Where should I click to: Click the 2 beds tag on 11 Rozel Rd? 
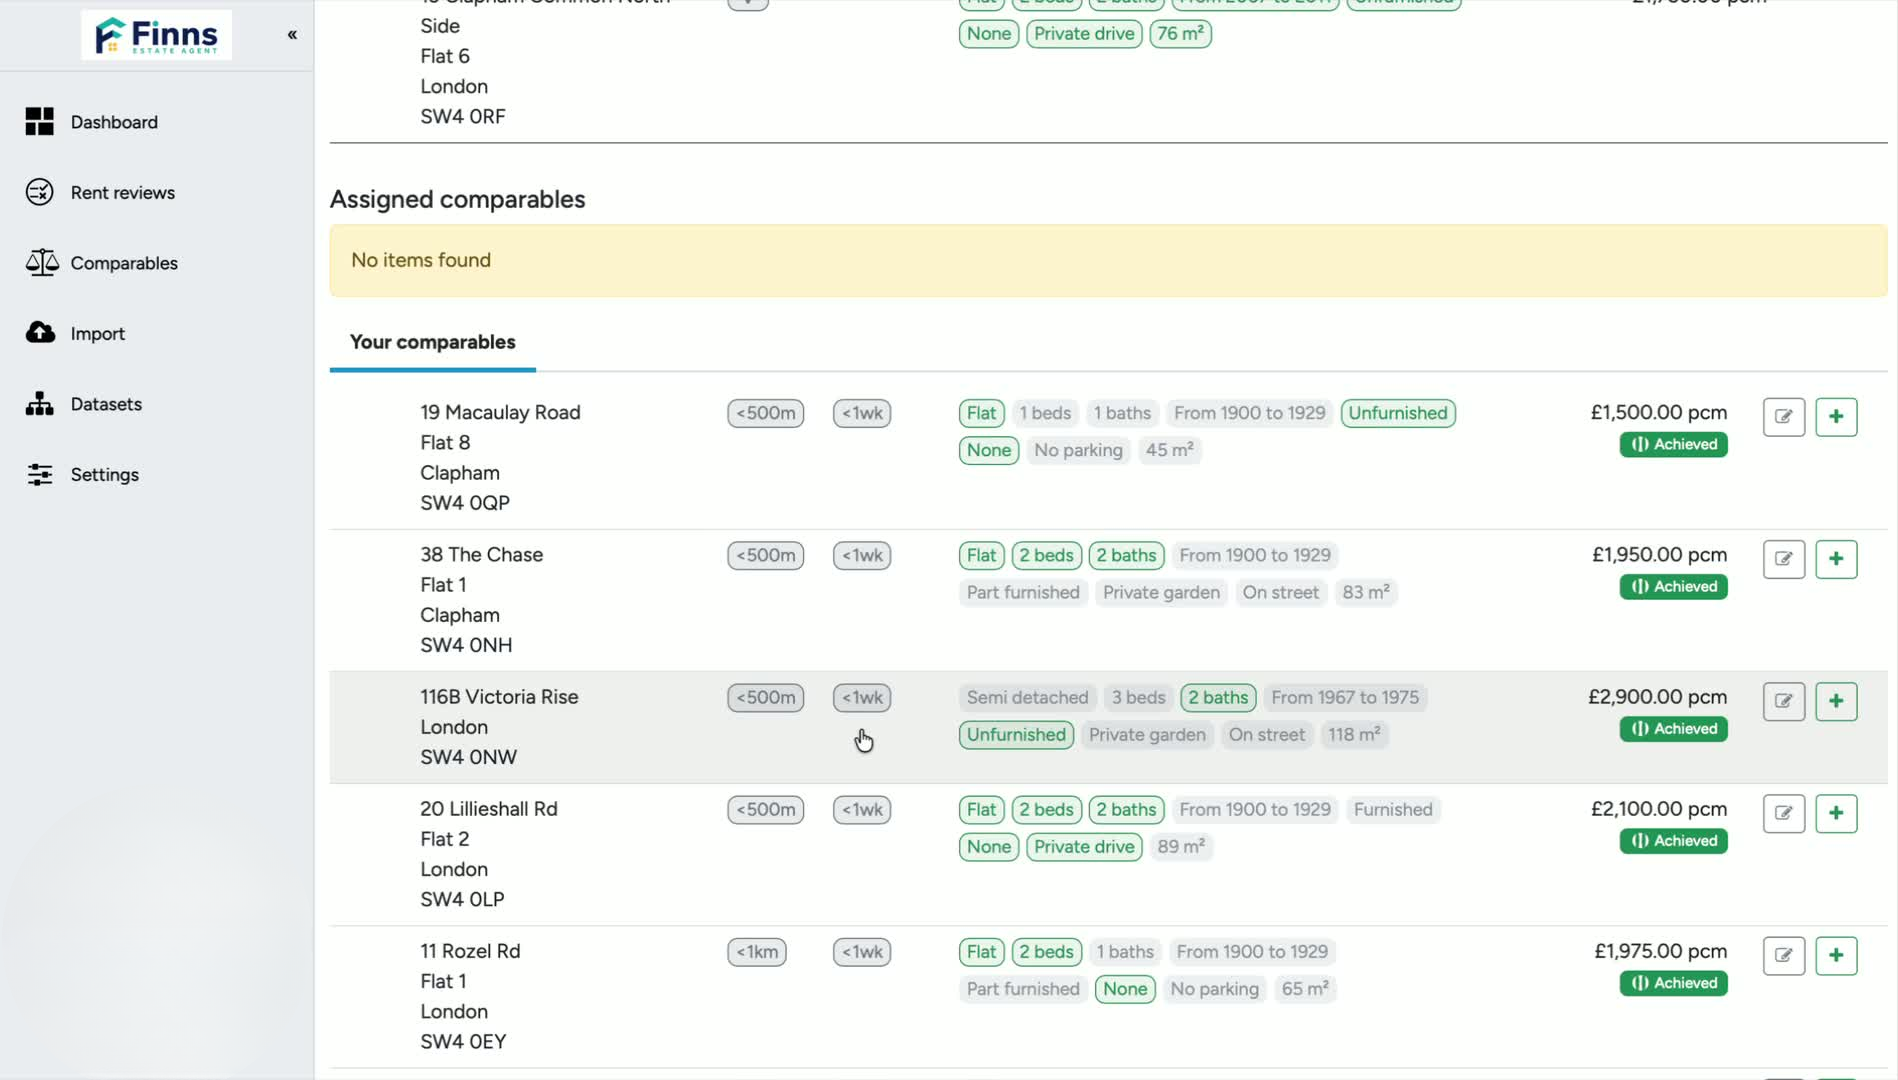coord(1046,952)
